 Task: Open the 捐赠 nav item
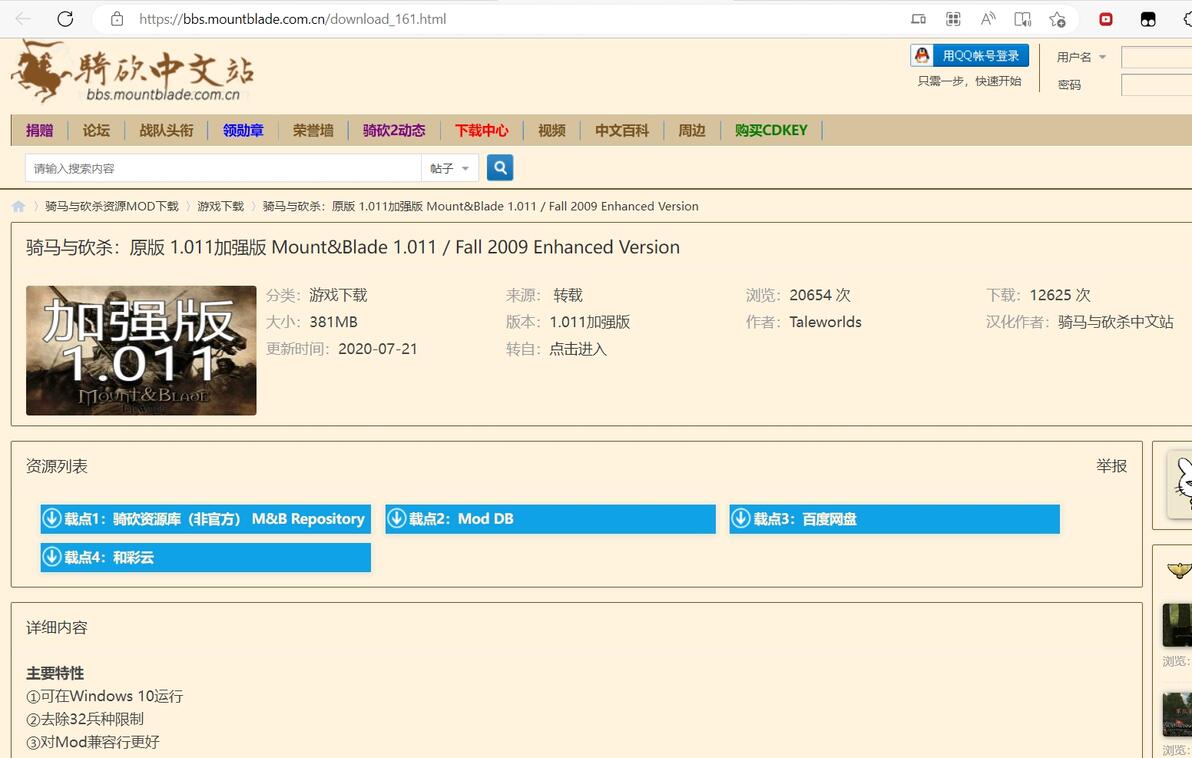[x=40, y=130]
